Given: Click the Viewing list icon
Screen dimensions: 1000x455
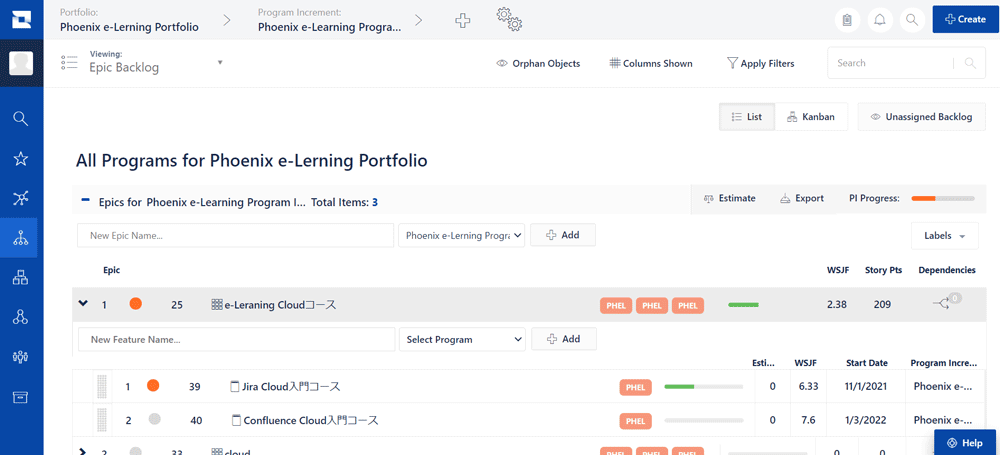Looking at the screenshot, I should coord(69,63).
